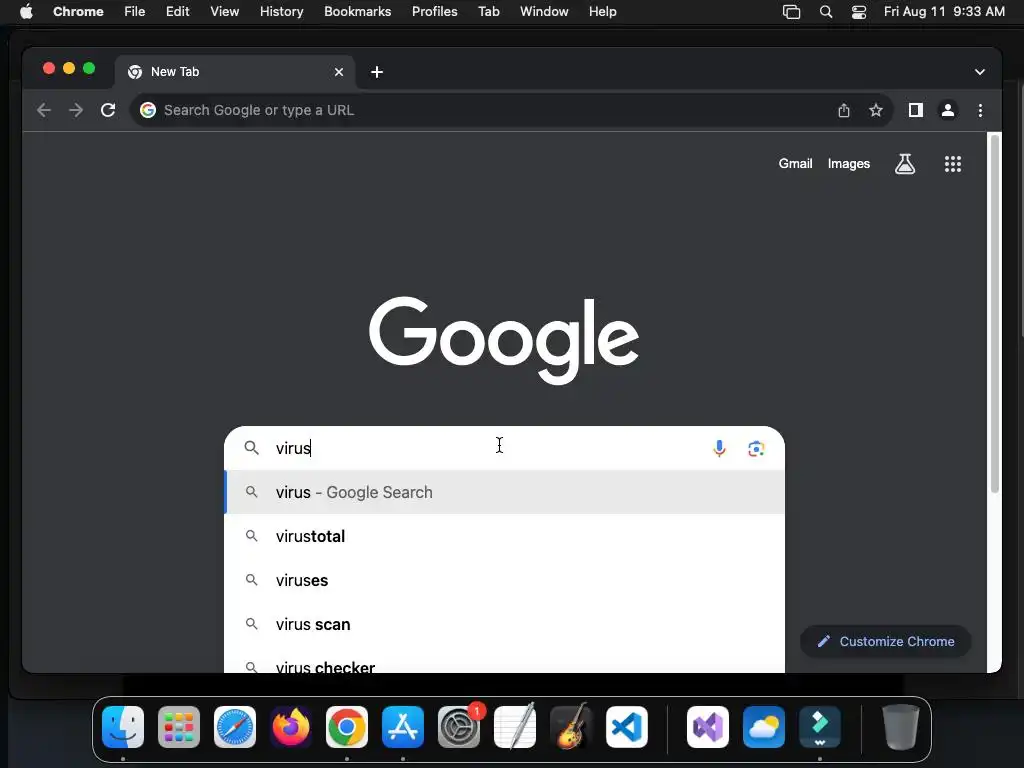The width and height of the screenshot is (1024, 768).
Task: Click the Chrome icon in the Dock
Action: [347, 727]
